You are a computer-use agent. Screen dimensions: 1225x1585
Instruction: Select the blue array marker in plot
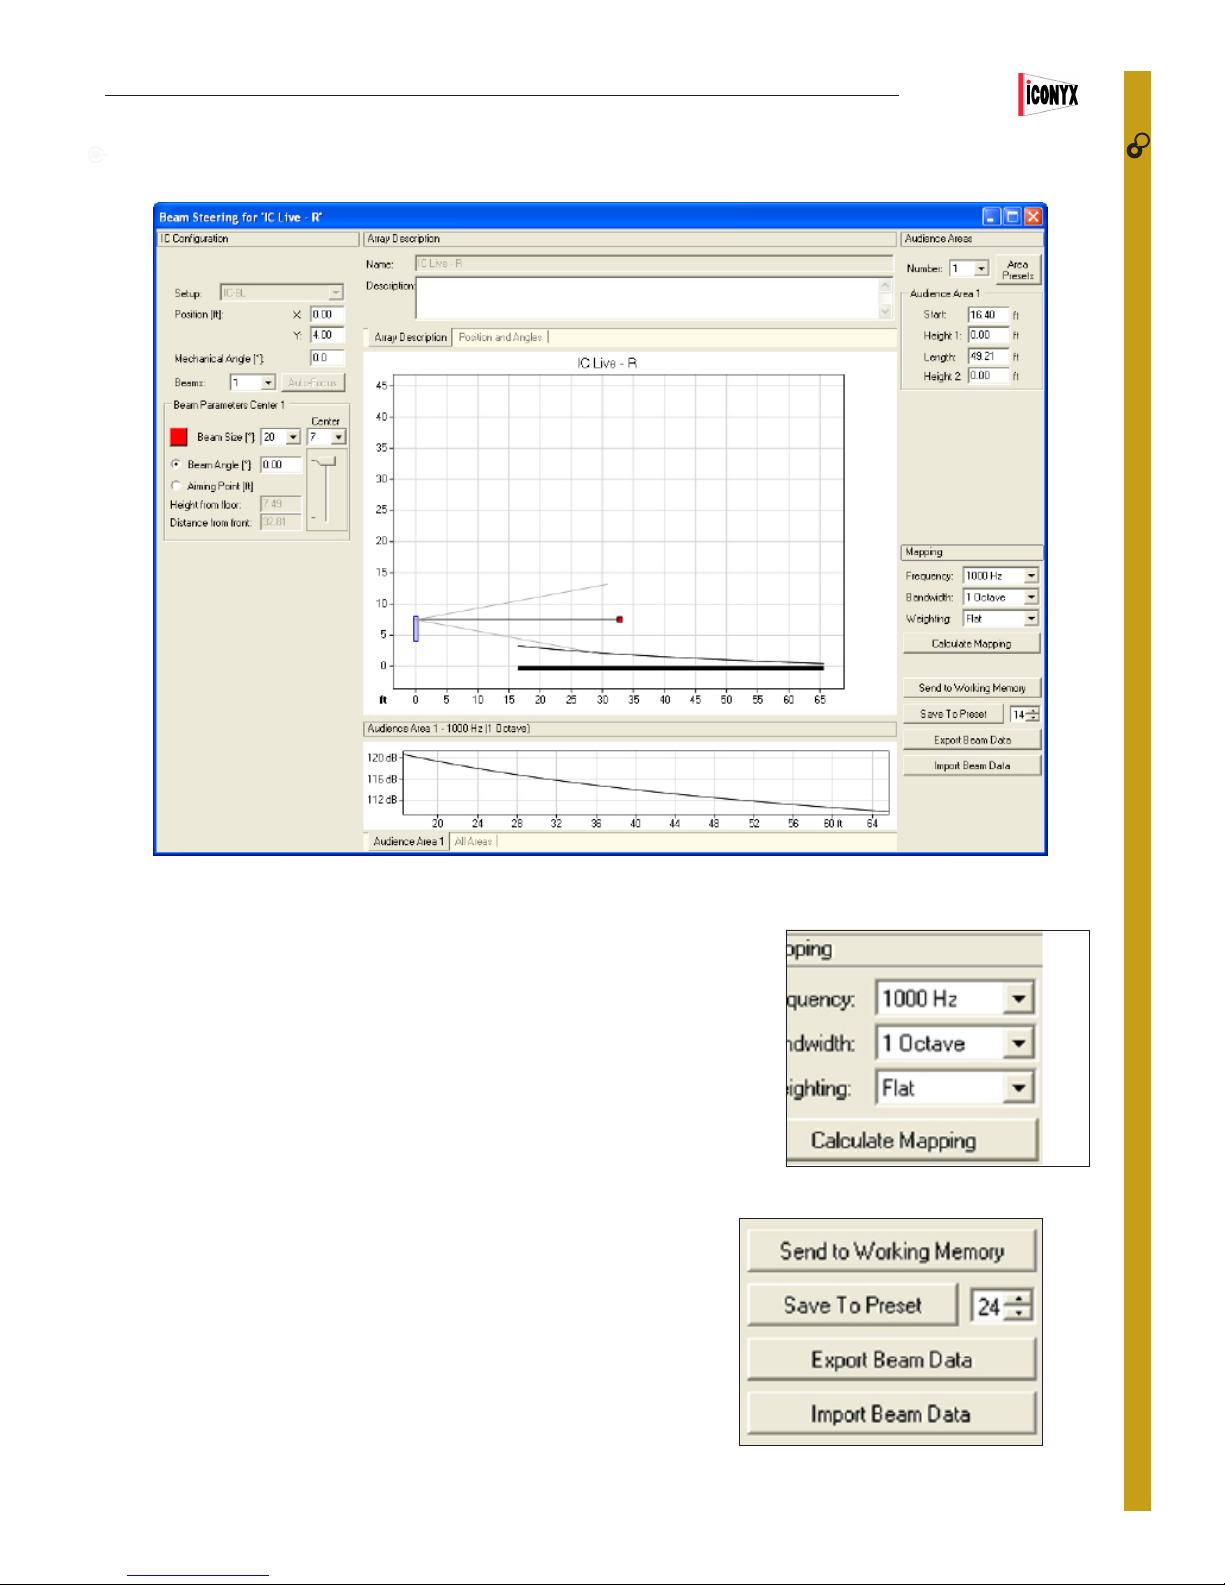tap(416, 629)
